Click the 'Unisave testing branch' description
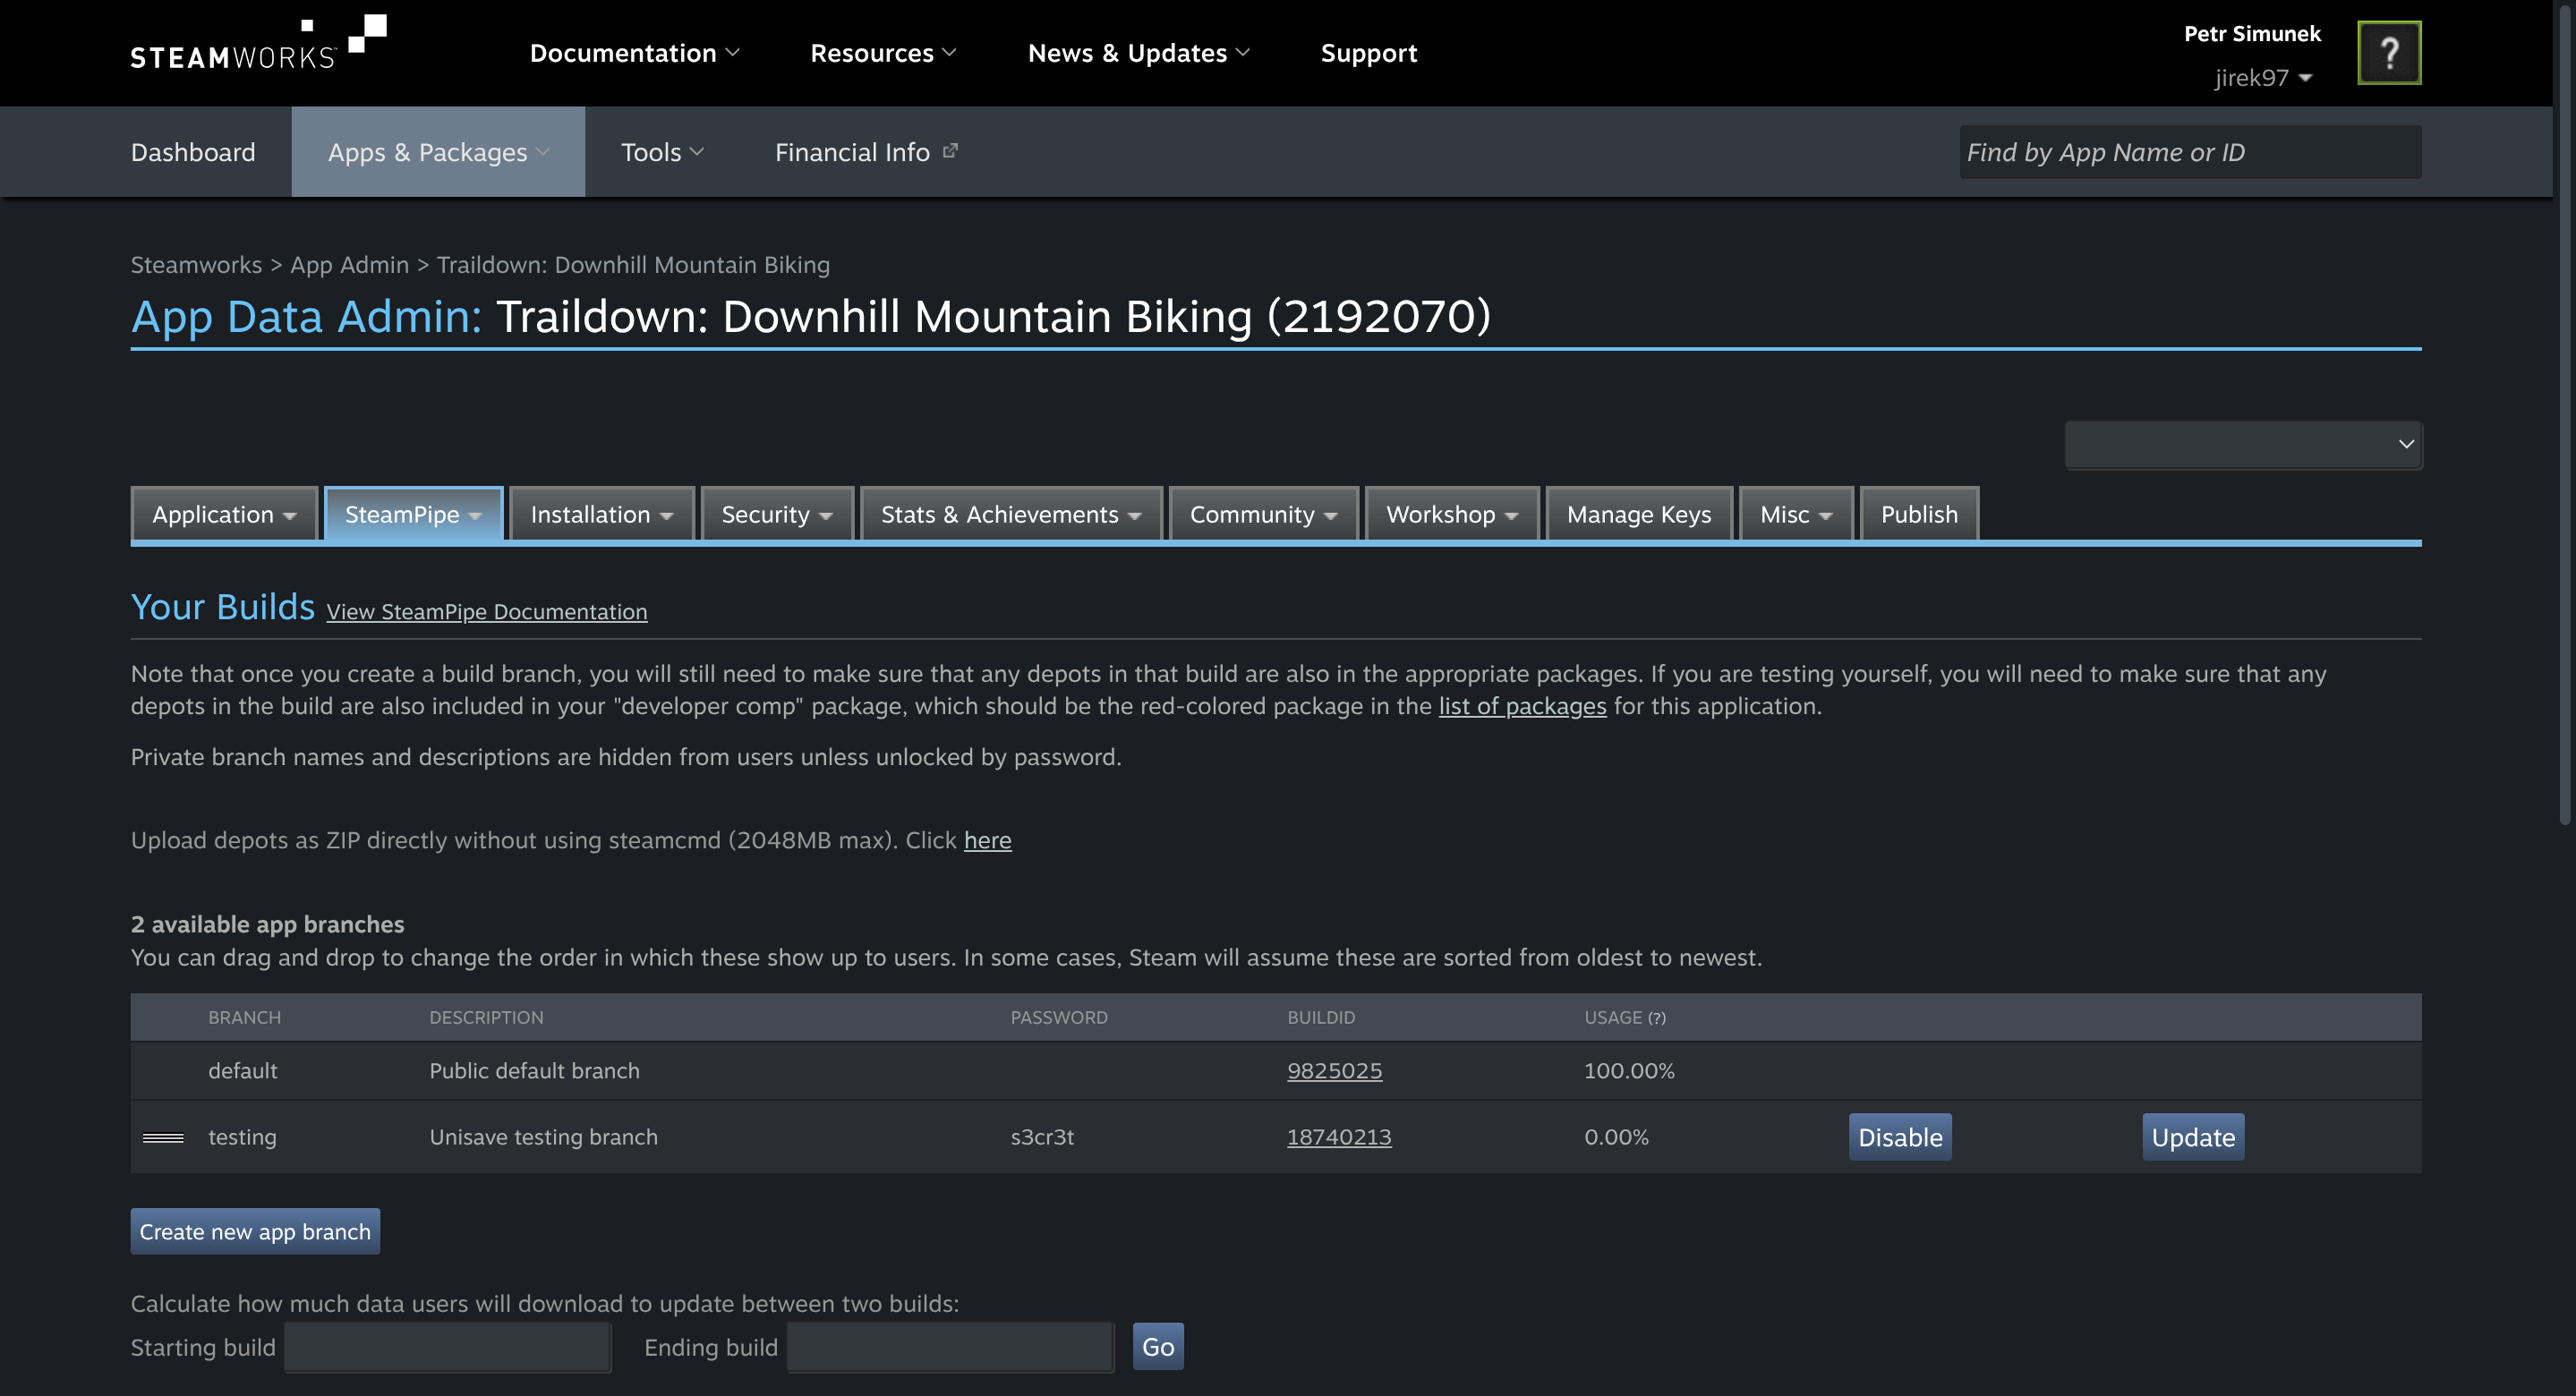The image size is (2576, 1396). 543,1137
